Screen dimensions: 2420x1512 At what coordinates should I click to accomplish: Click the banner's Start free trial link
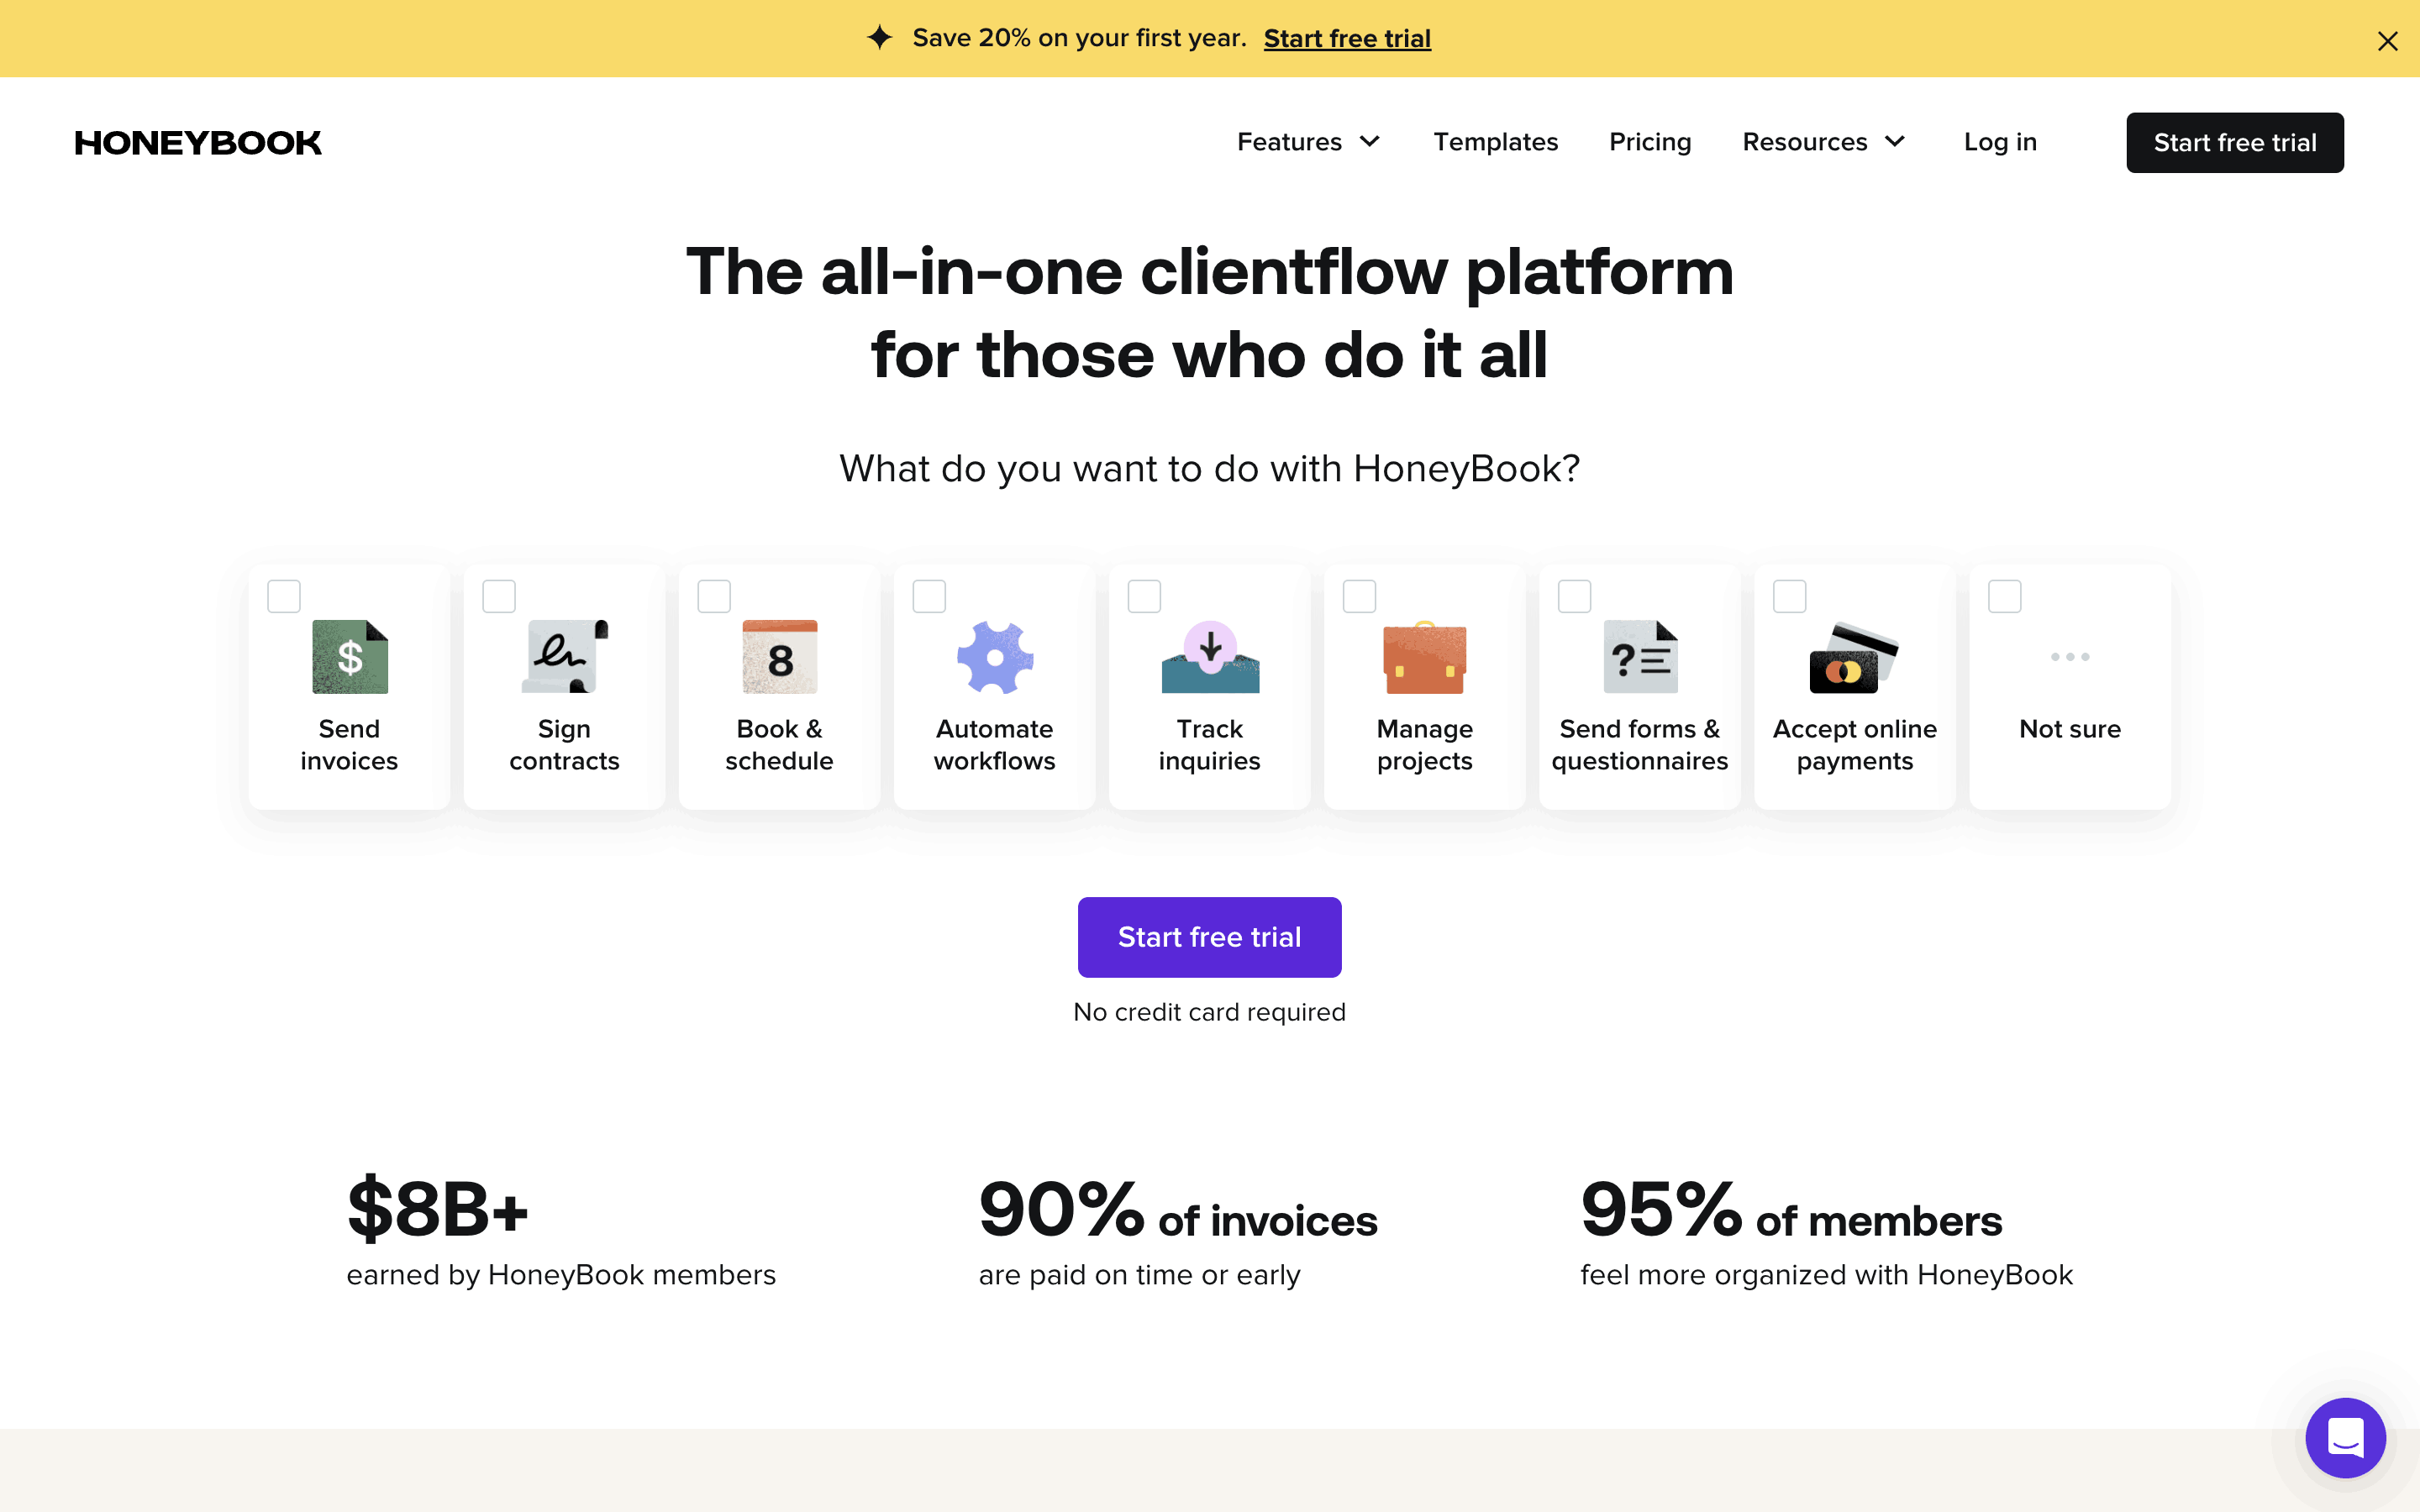(x=1346, y=38)
